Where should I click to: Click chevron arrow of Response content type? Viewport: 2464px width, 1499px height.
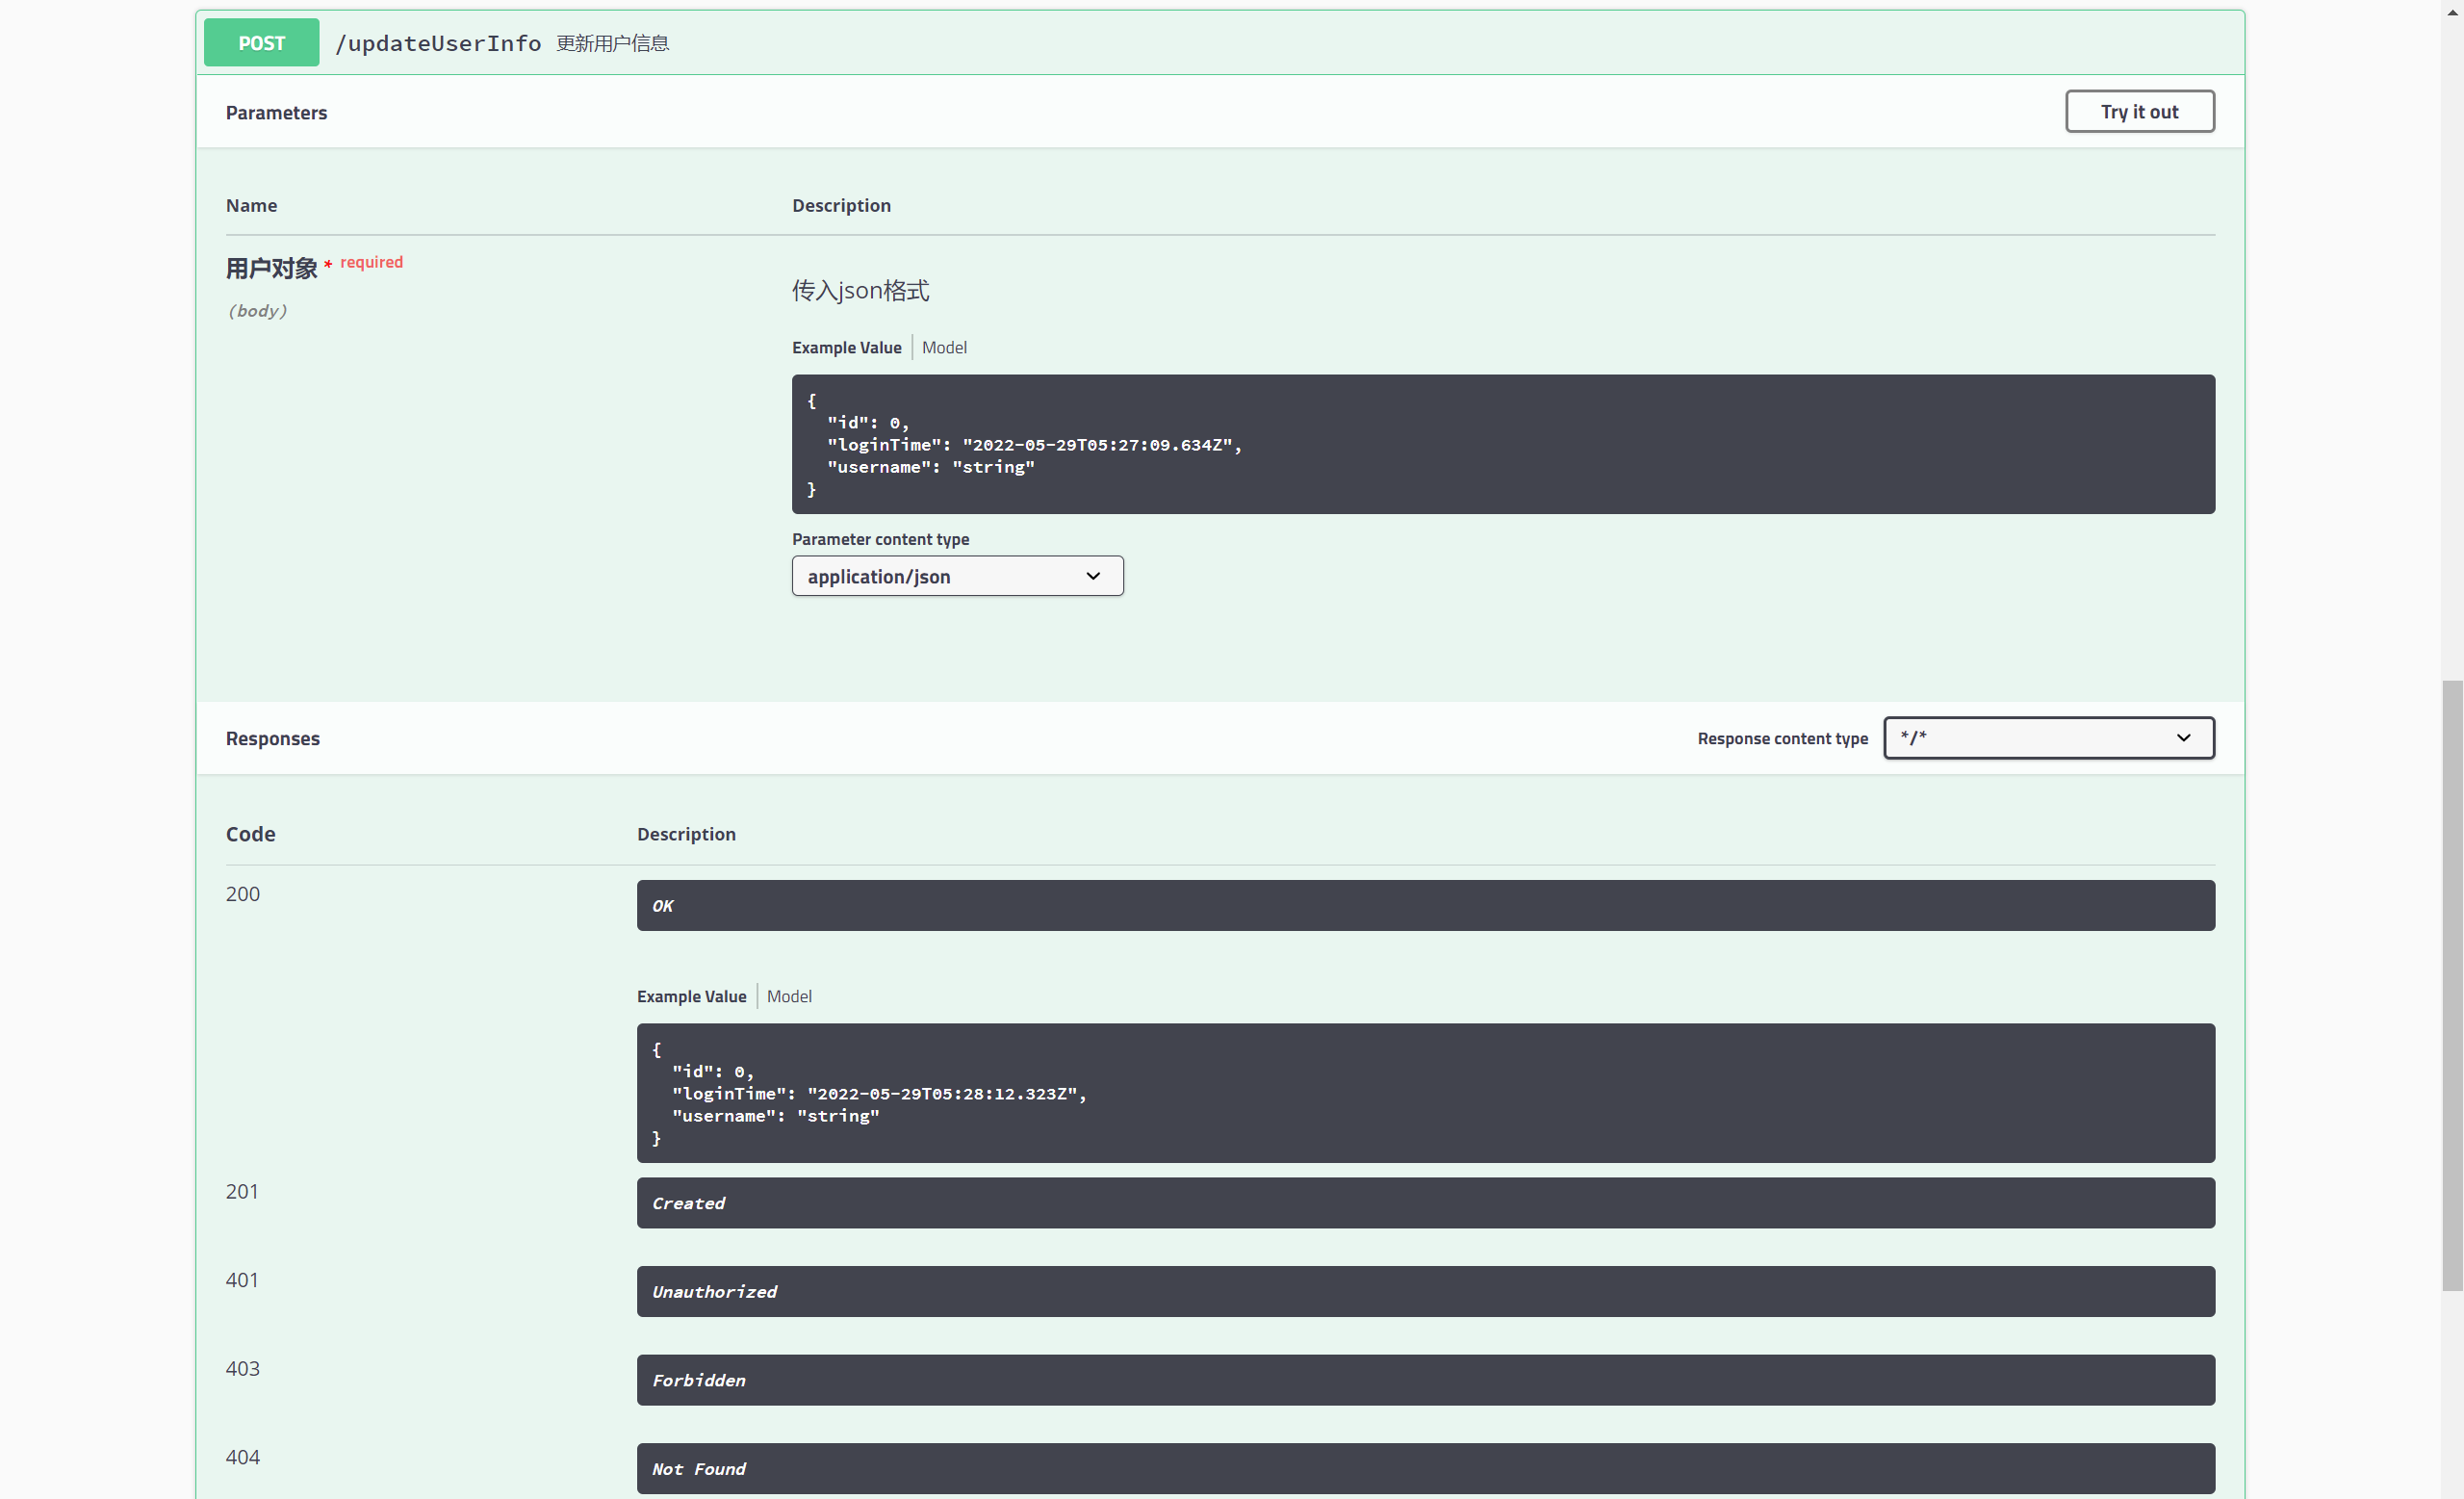(x=2183, y=738)
